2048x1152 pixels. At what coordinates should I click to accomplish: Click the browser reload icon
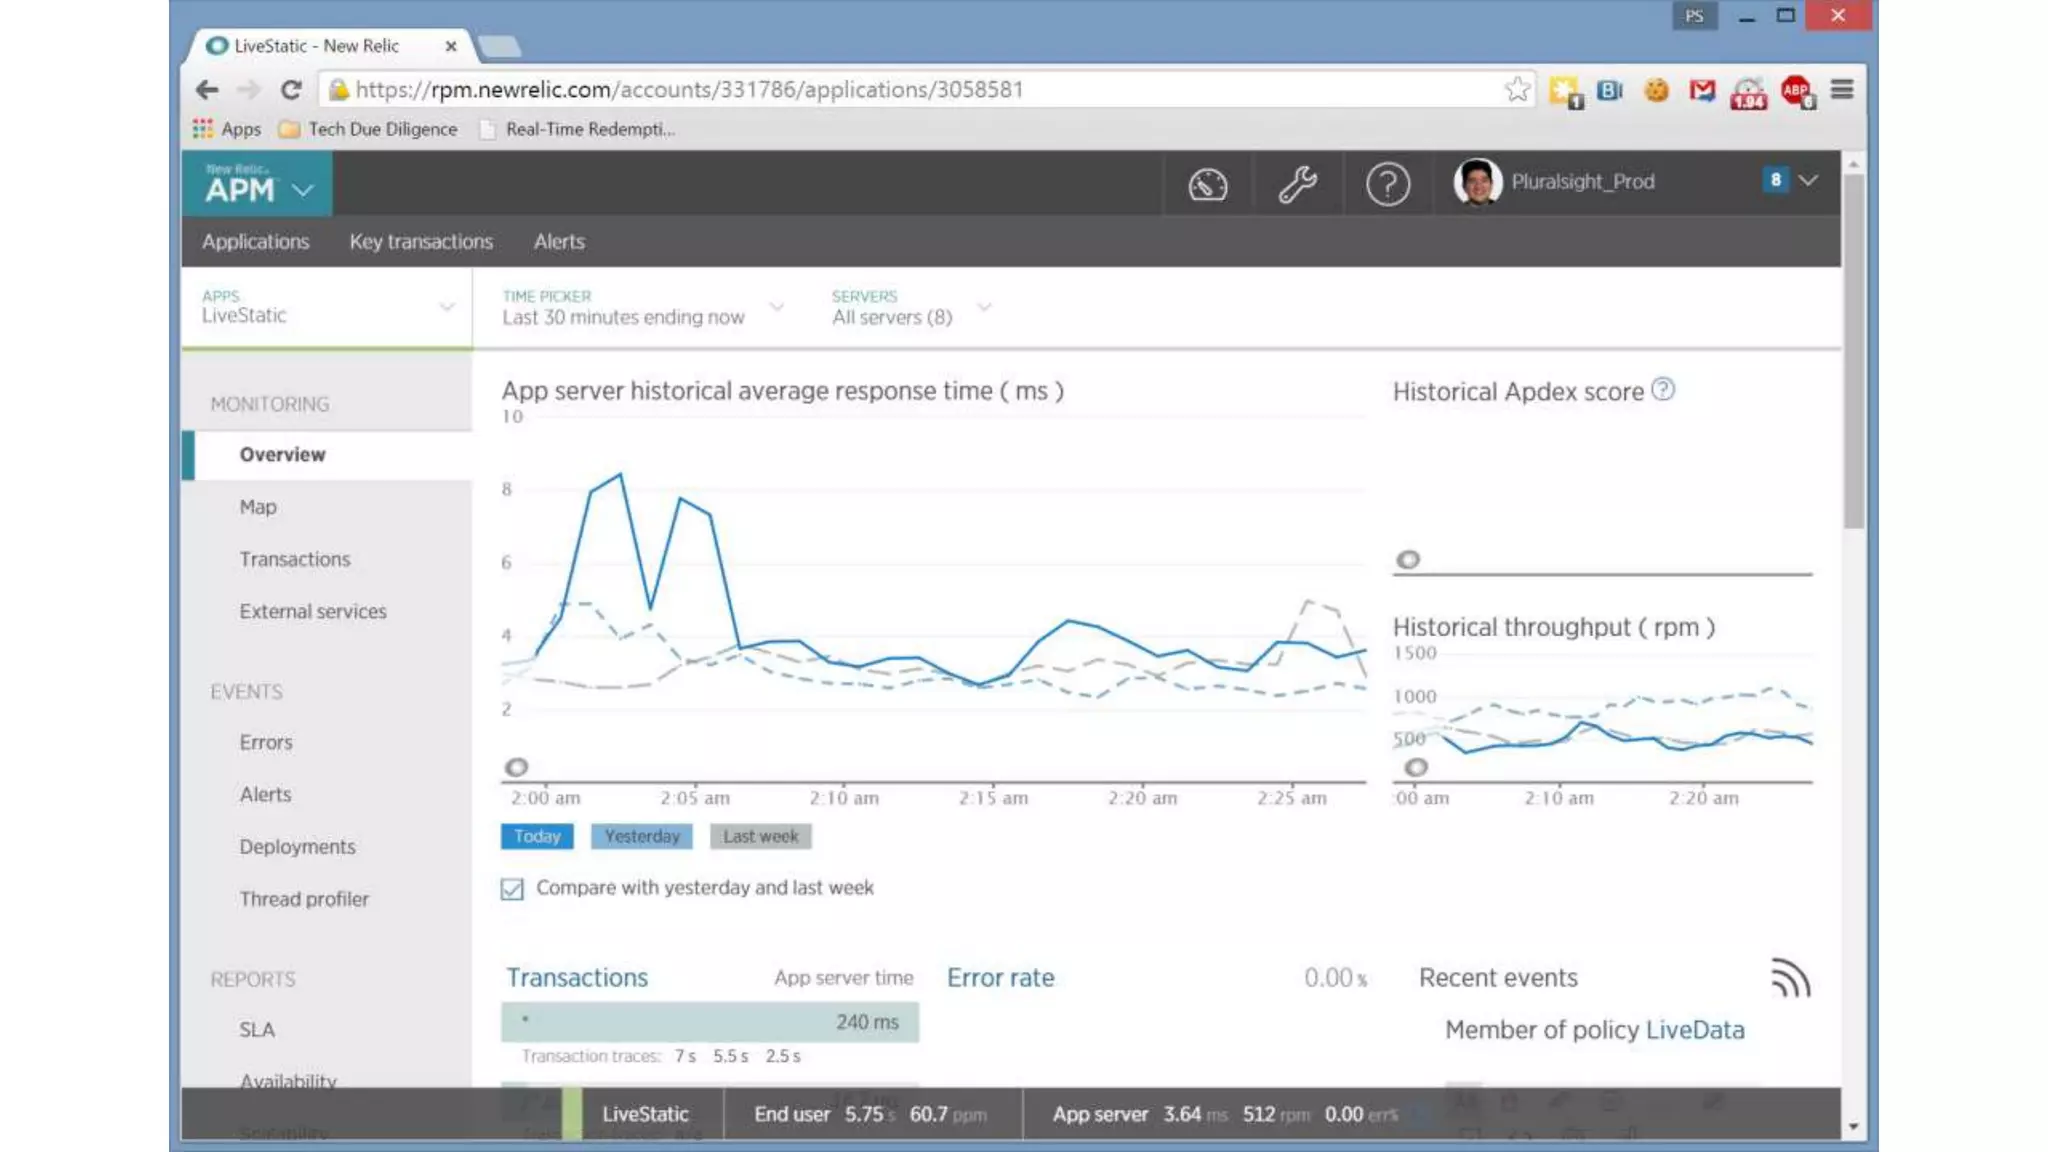coord(291,90)
